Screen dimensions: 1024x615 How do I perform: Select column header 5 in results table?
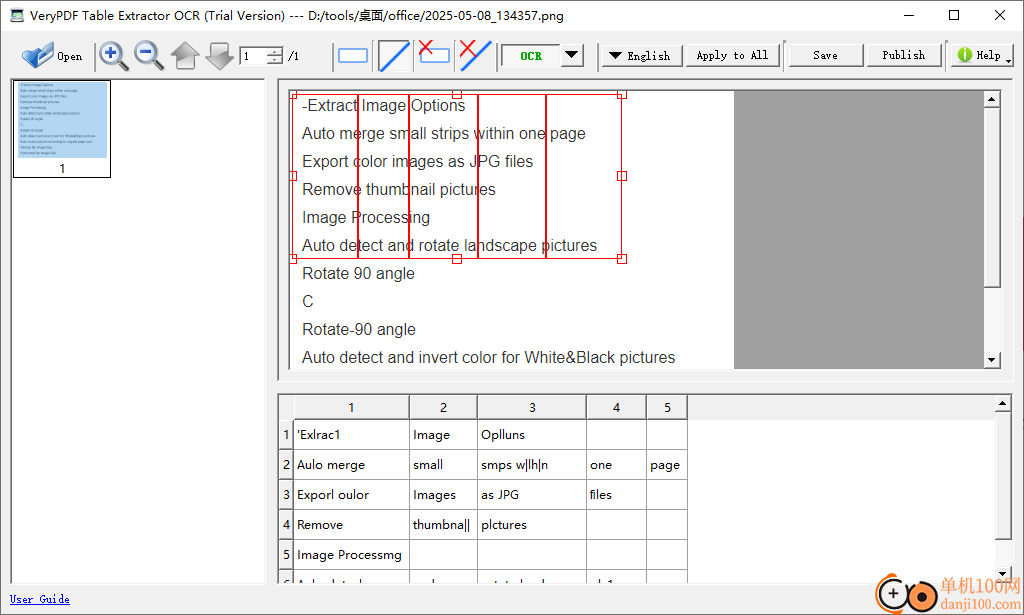coord(667,407)
